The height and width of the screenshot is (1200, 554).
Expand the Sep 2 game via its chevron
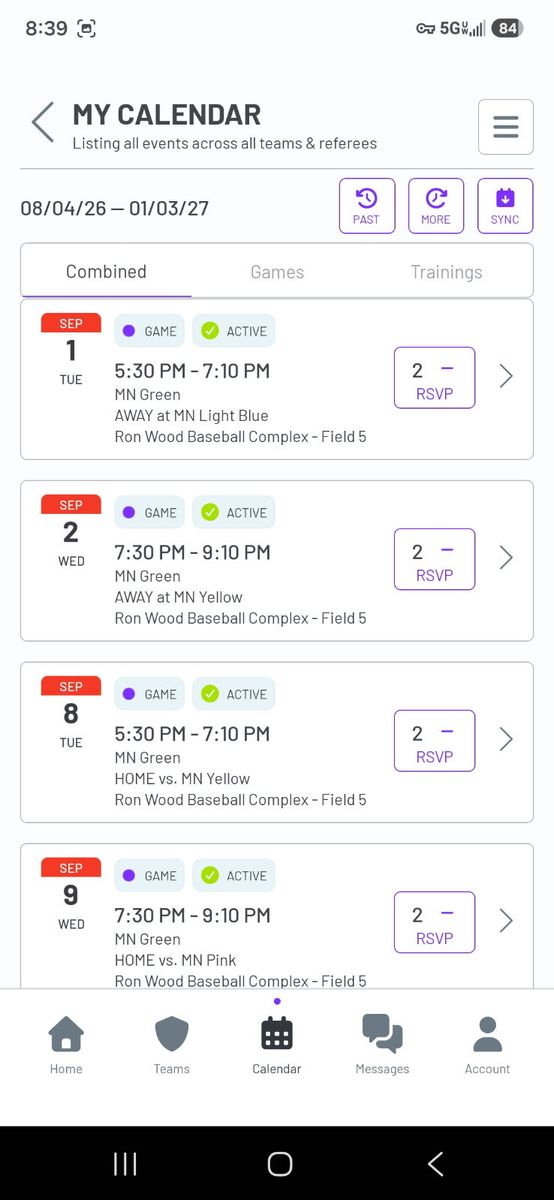[x=506, y=558]
